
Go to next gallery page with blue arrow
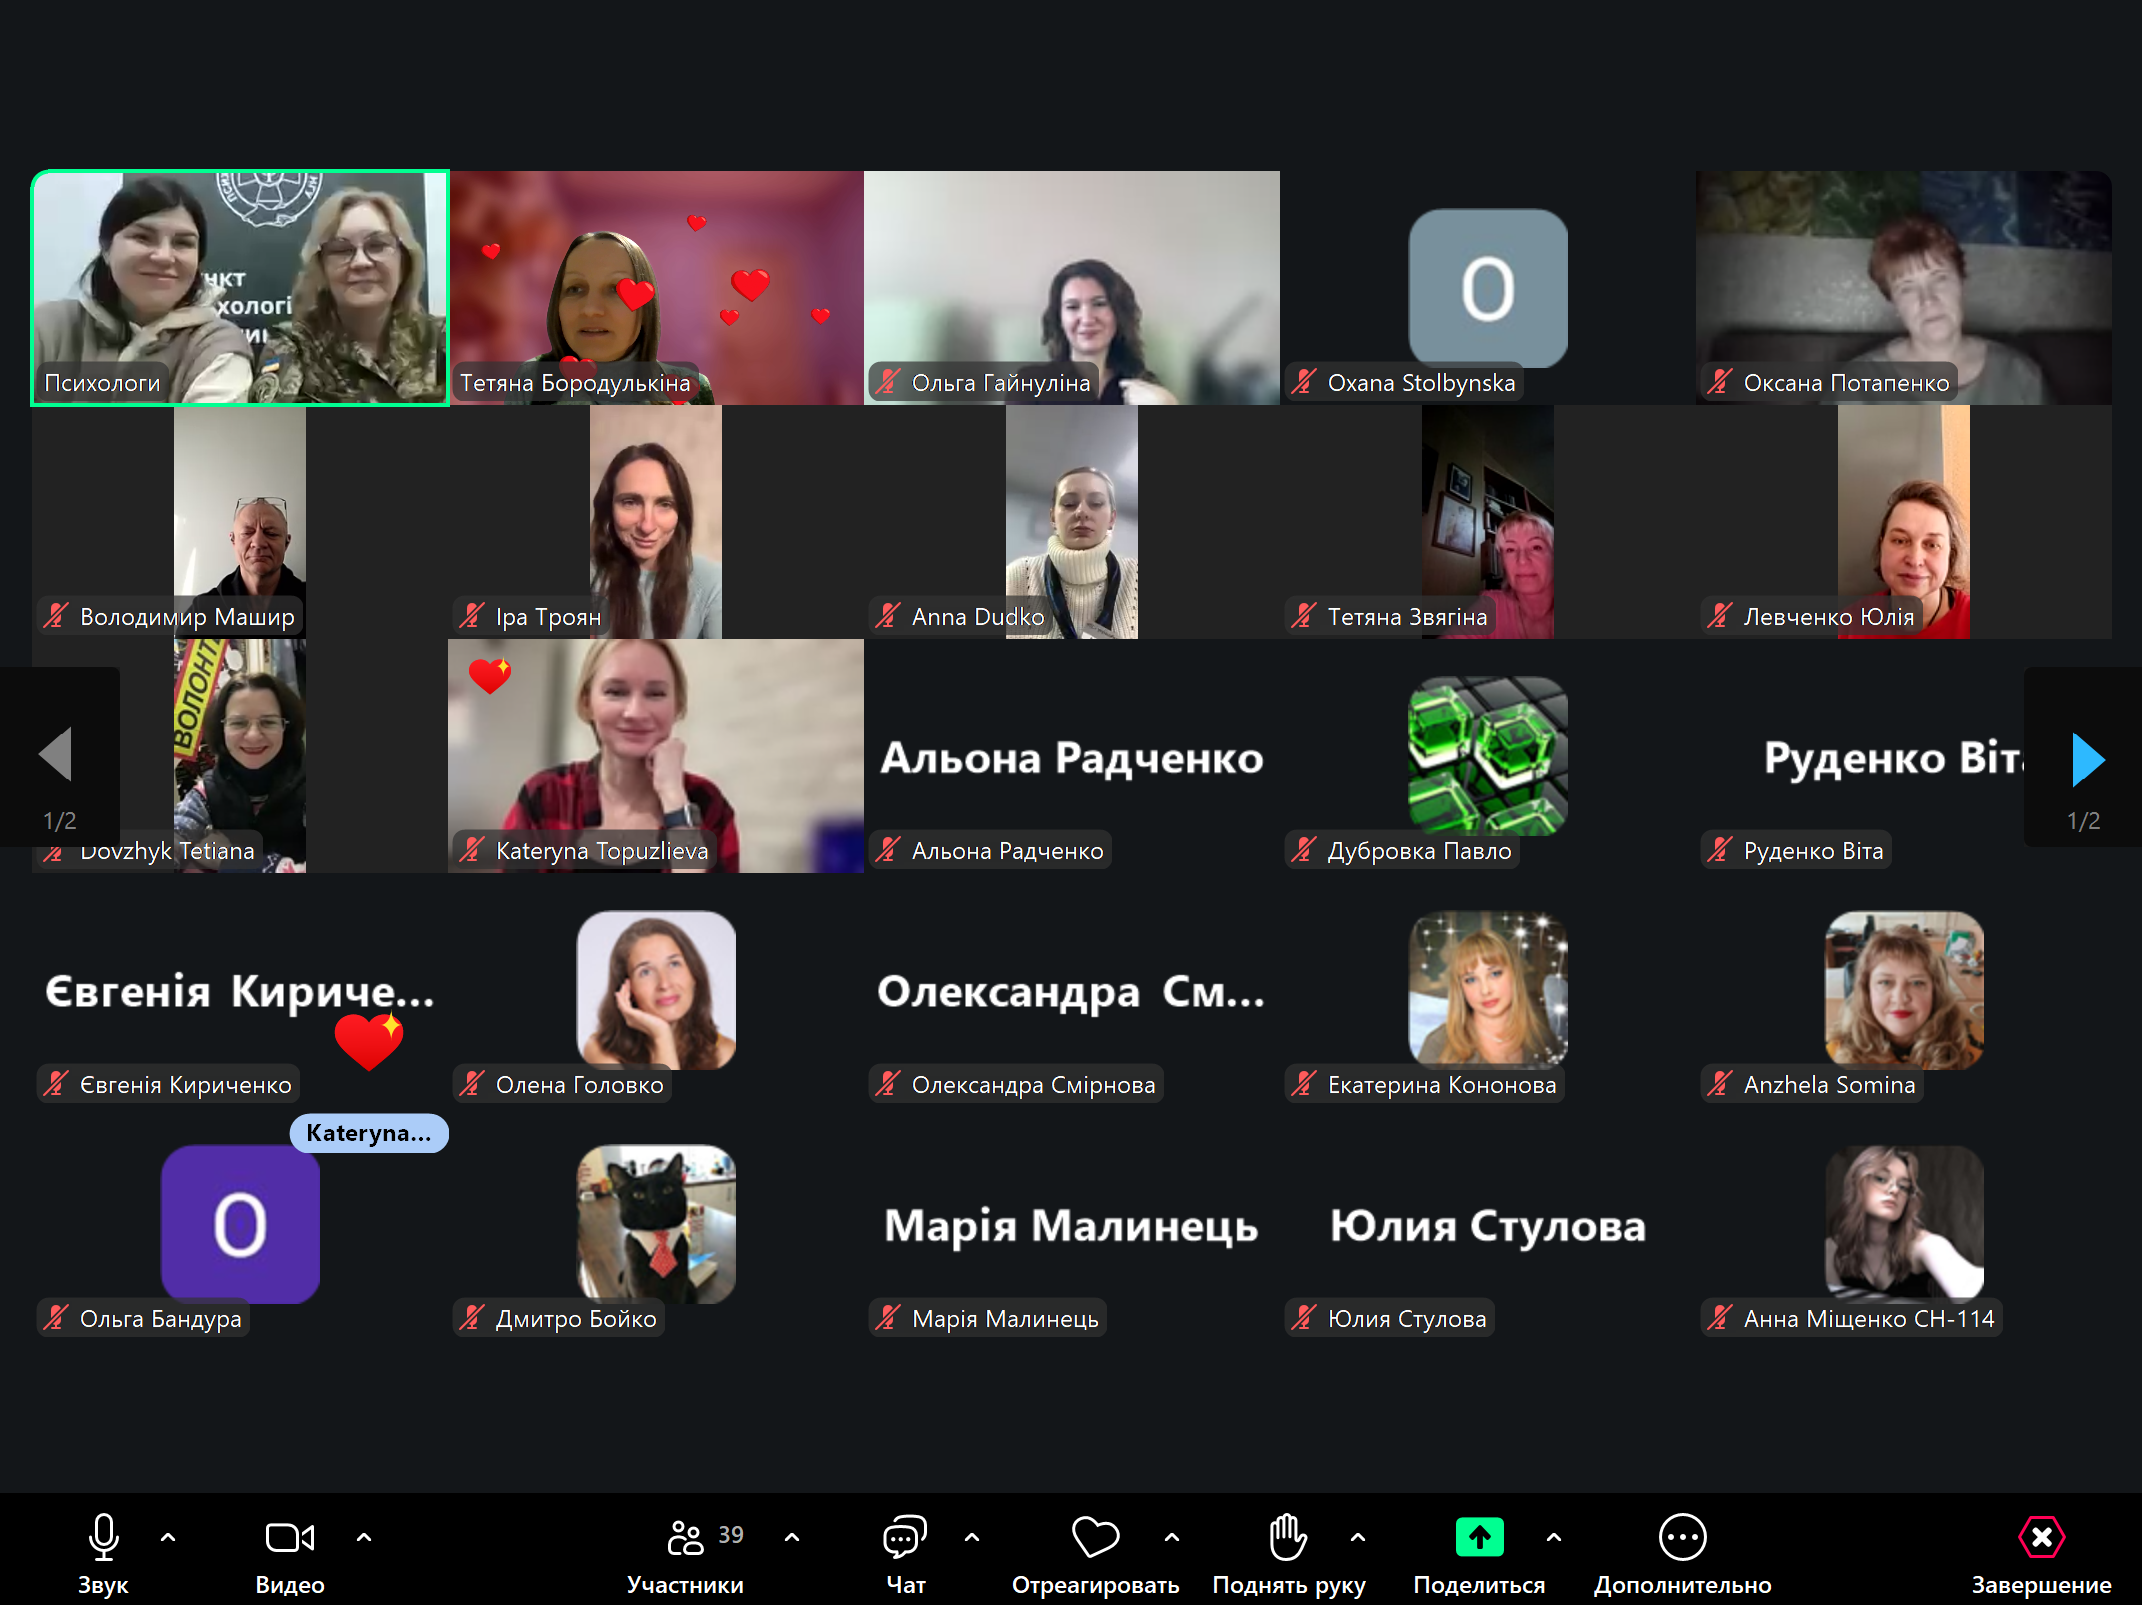pyautogui.click(x=2087, y=759)
